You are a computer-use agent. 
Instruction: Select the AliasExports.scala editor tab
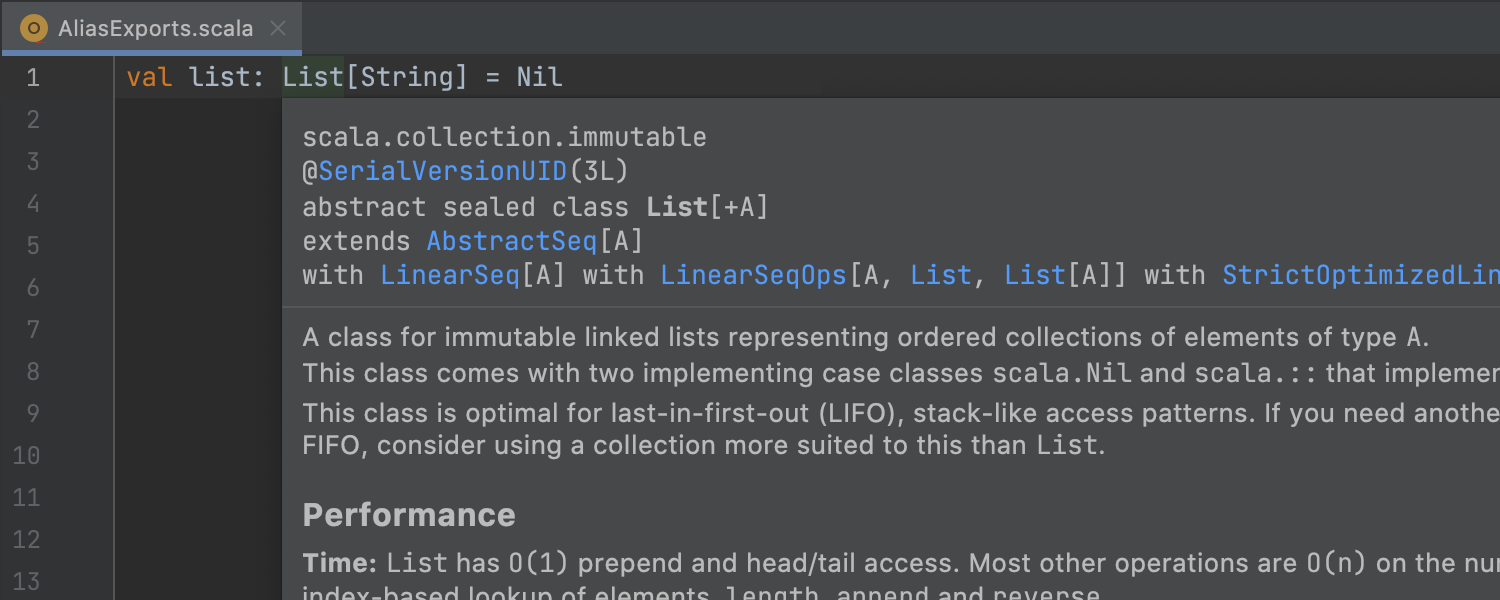[155, 28]
